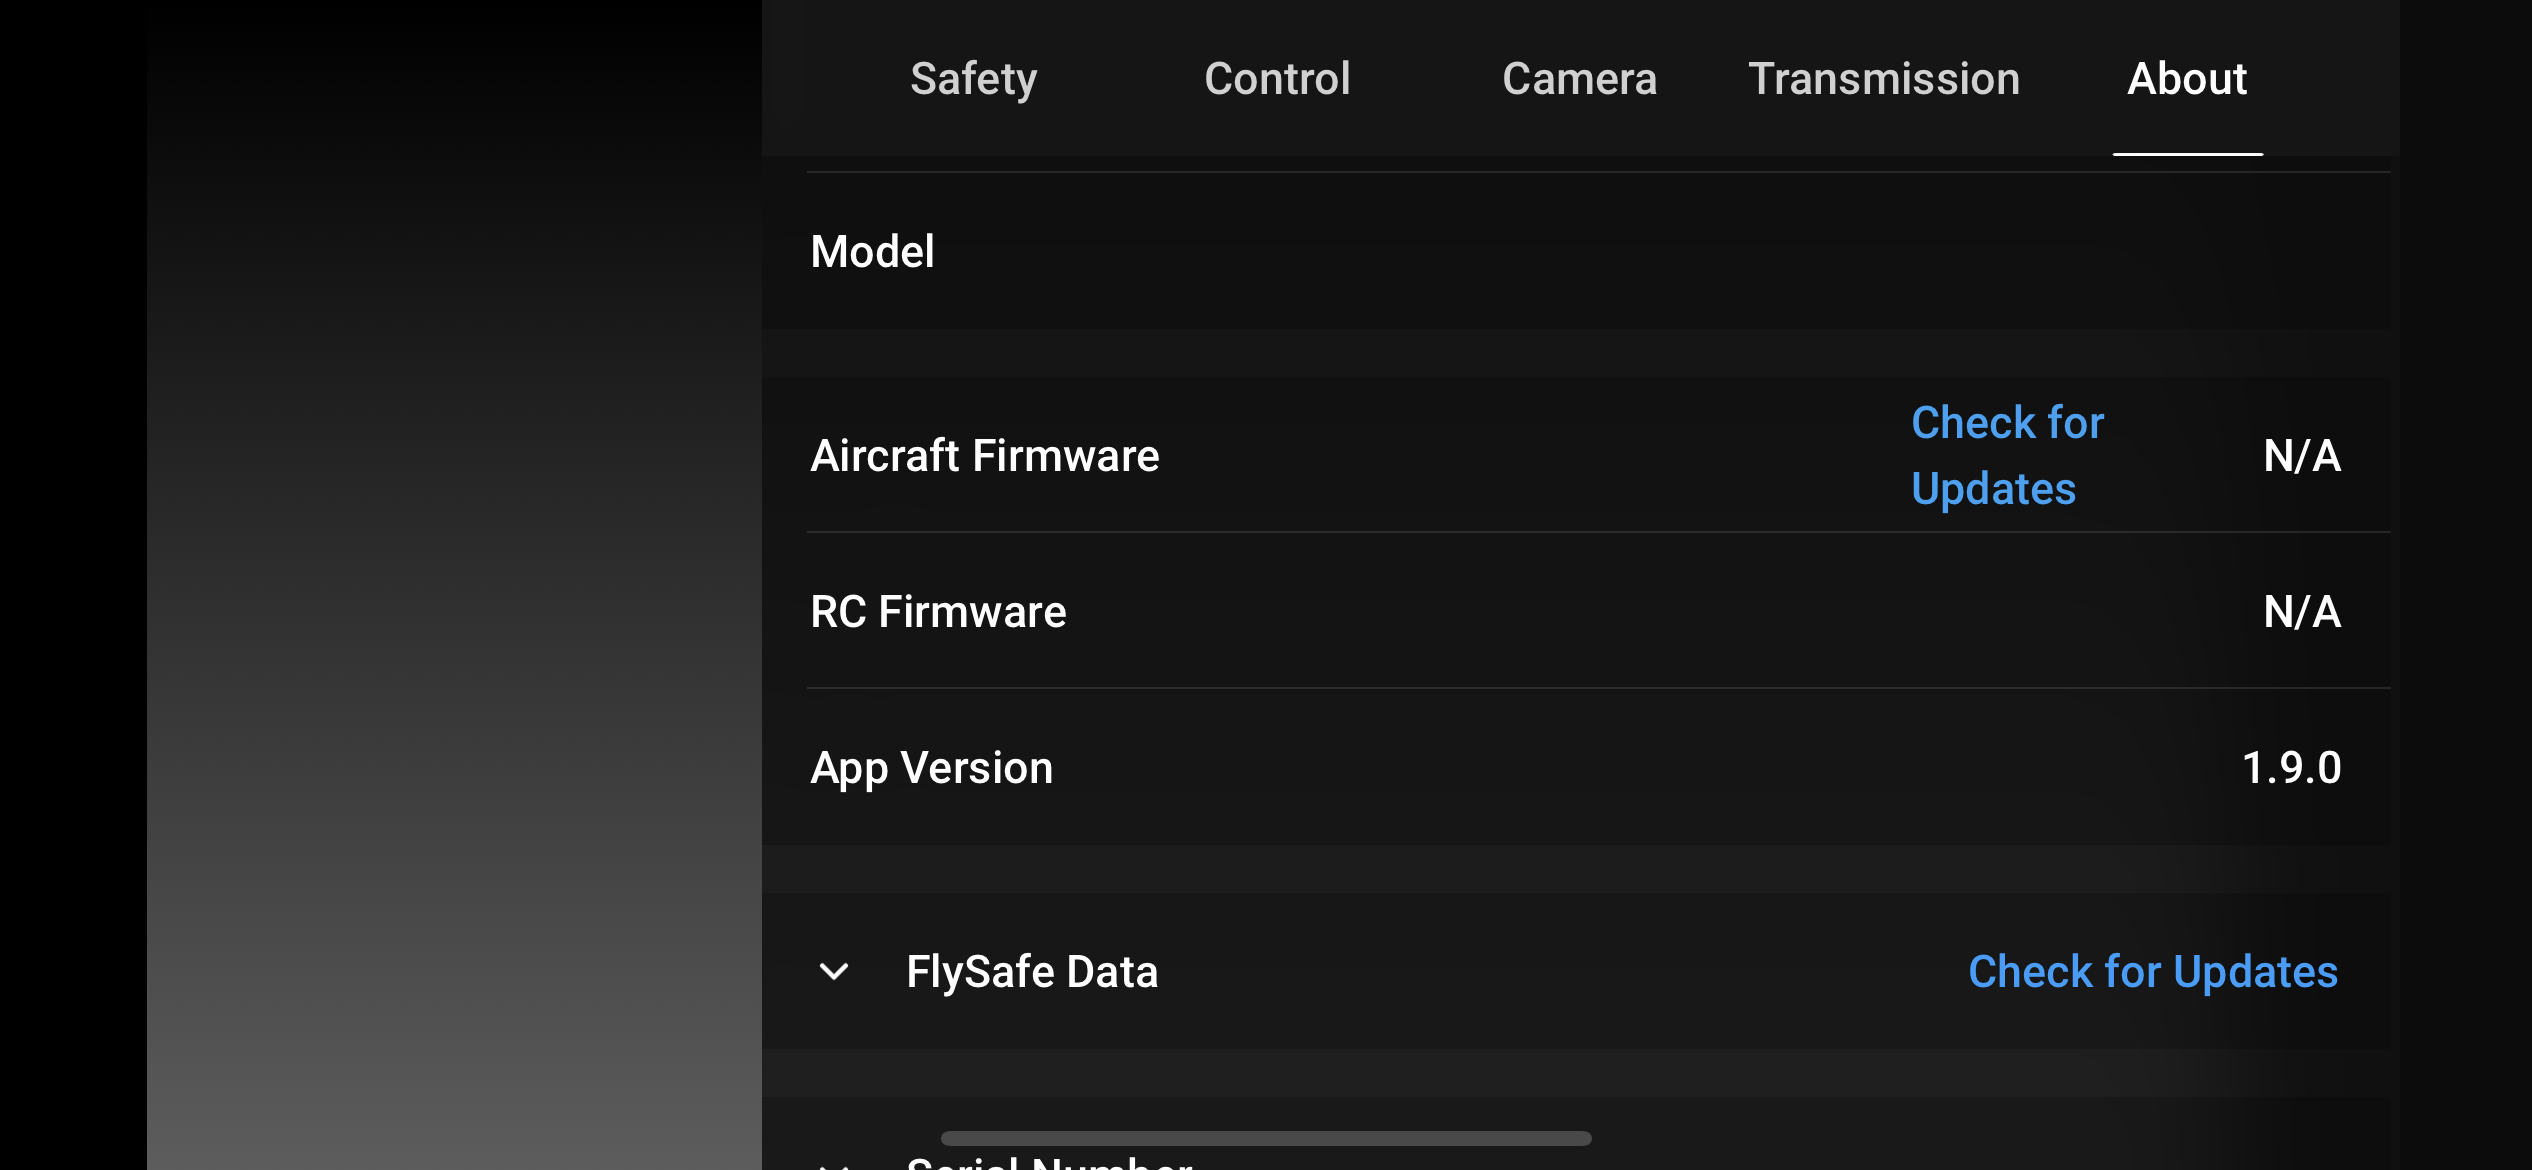
Task: View the Aircraft Firmware version N/A
Action: pos(2301,453)
